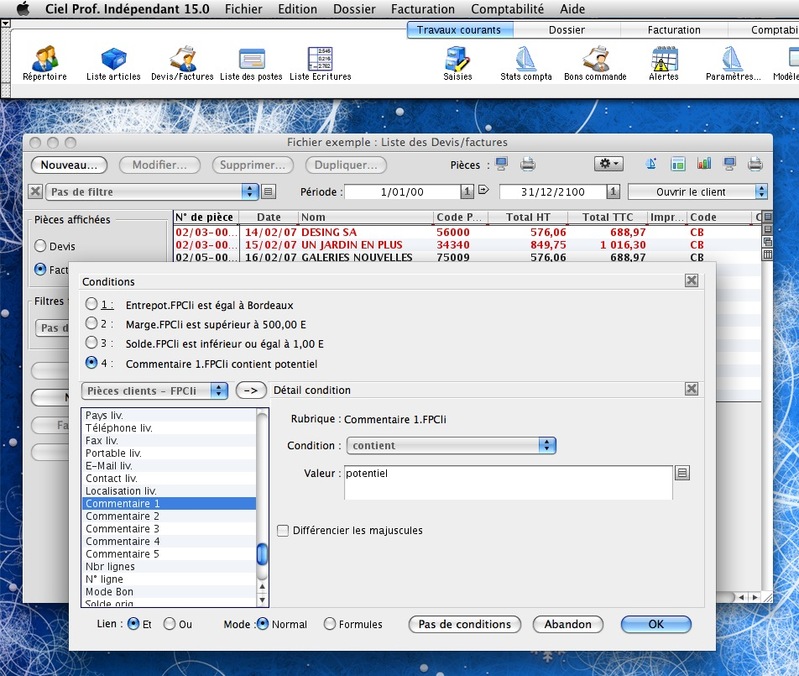The height and width of the screenshot is (676, 799).
Task: Open the Ouvrir le client dropdown
Action: click(698, 192)
